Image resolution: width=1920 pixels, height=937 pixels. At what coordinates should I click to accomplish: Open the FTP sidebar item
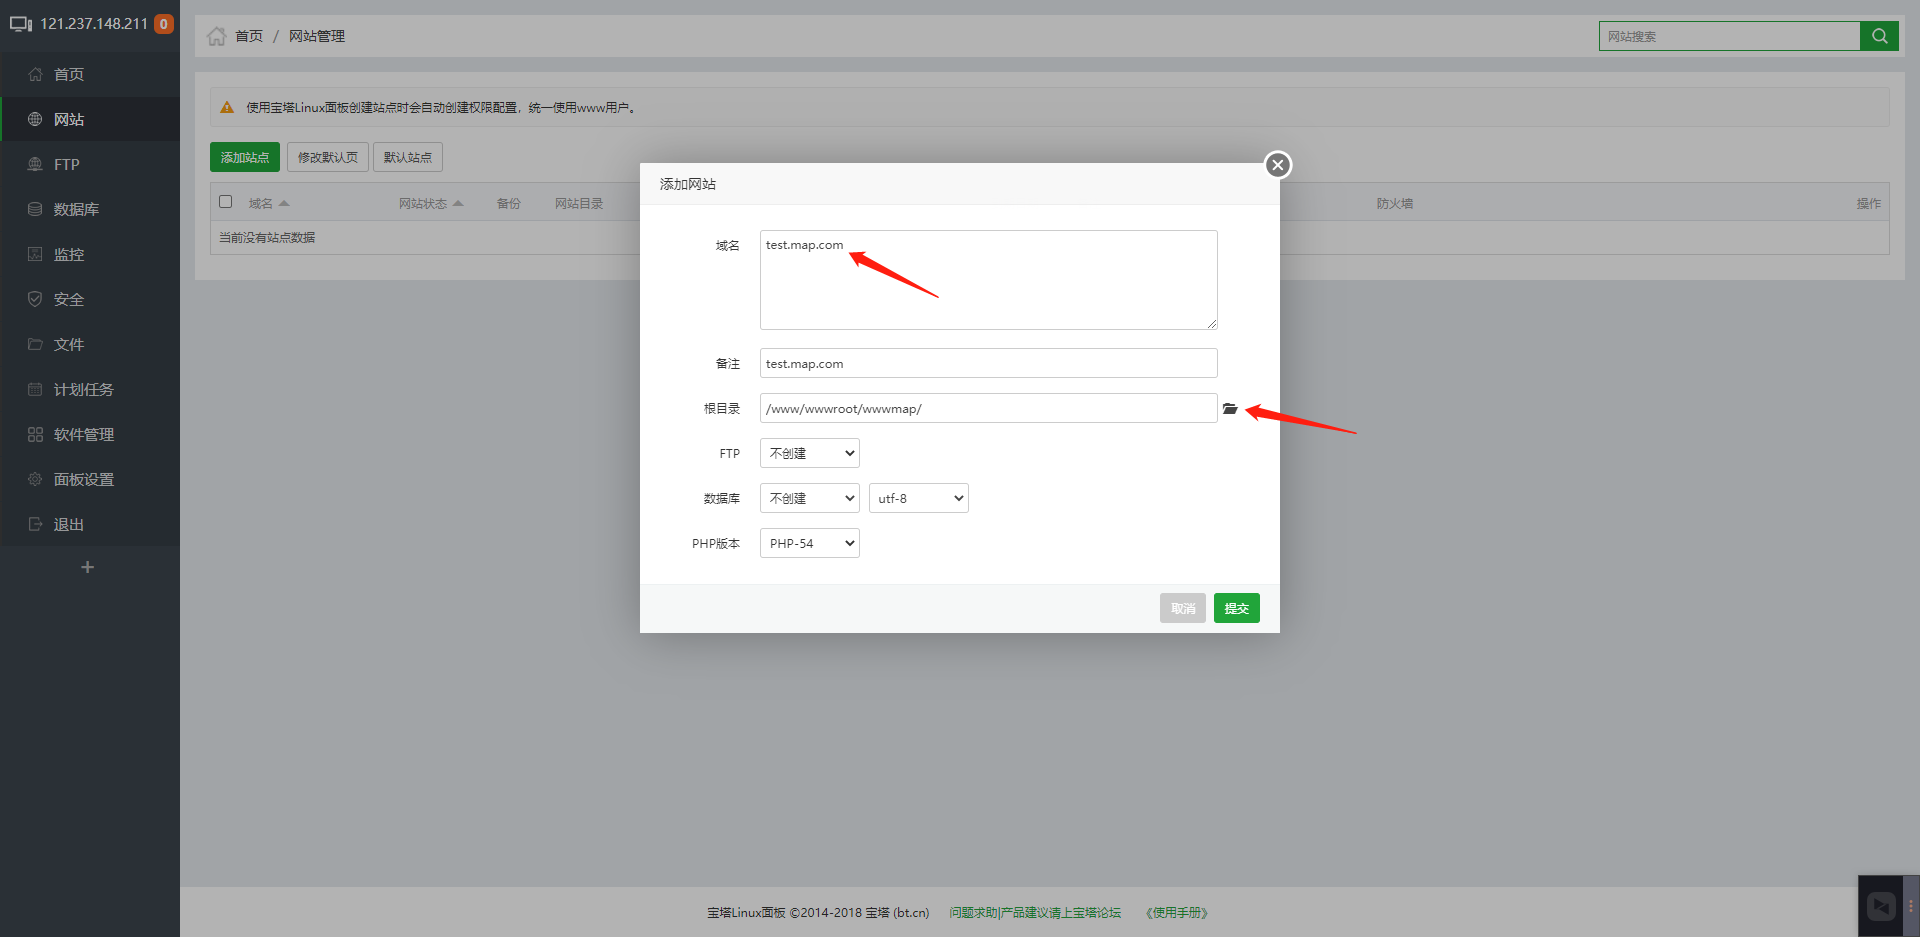90,164
